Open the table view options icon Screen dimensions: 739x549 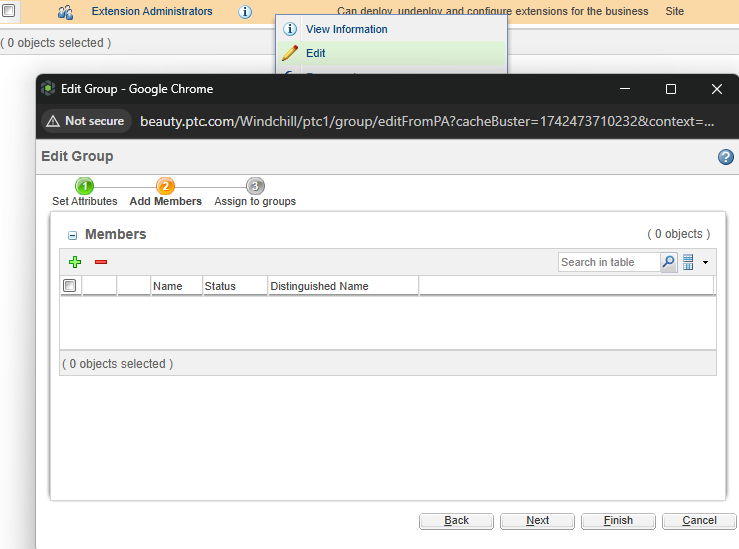tap(688, 262)
